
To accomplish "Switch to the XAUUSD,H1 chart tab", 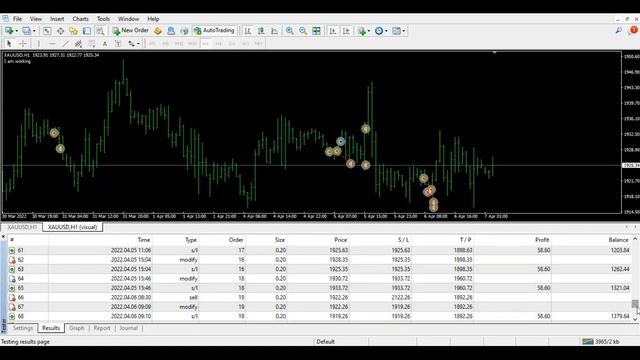I will 22,227.
